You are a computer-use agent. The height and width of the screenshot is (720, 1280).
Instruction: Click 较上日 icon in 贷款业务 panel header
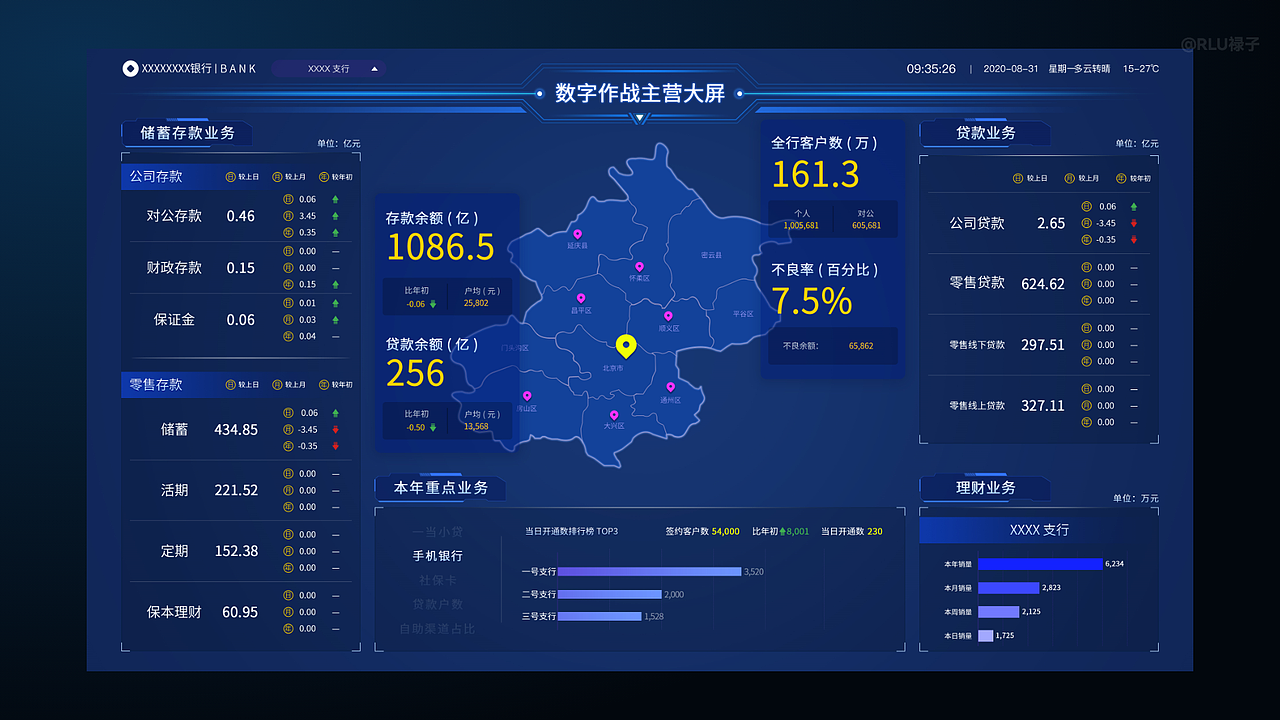(1018, 178)
